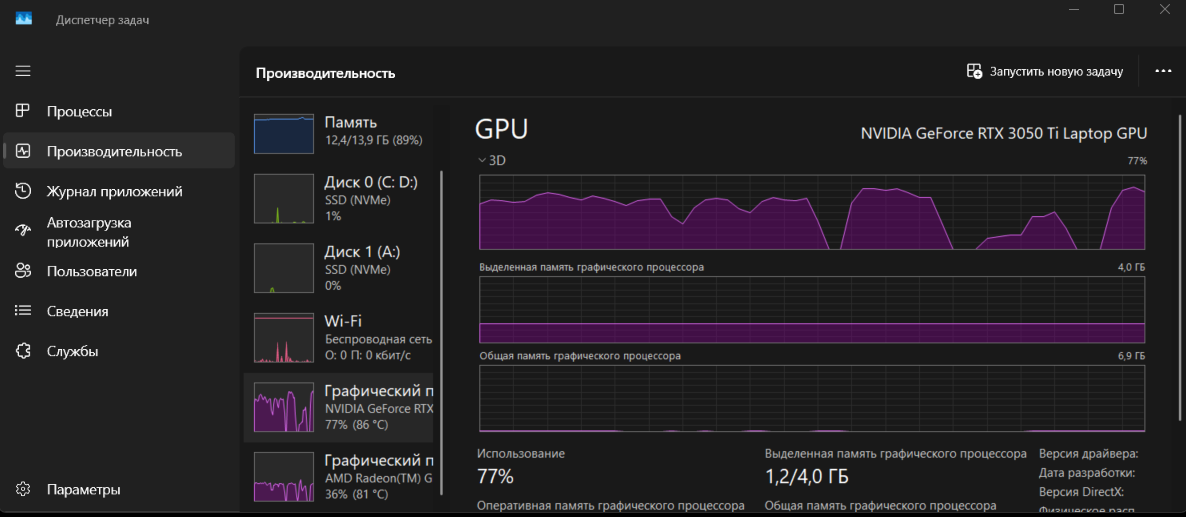This screenshot has width=1186, height=517.
Task: Click the Беспроводная сеть label
Action: point(377,340)
